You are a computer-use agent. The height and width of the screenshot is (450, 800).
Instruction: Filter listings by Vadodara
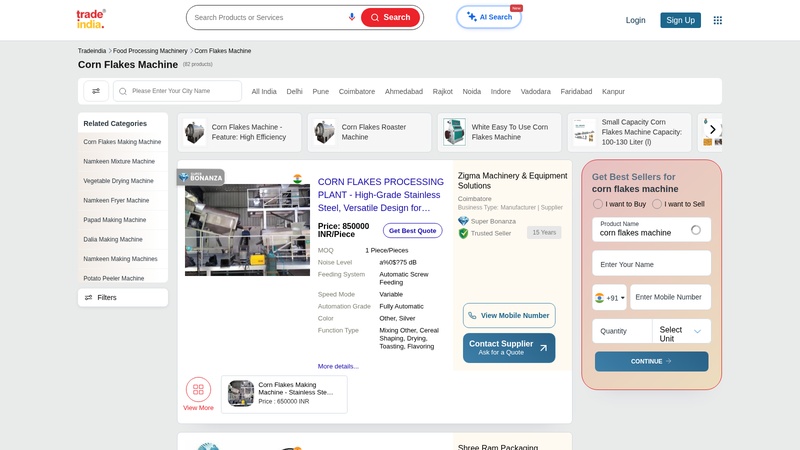535,91
